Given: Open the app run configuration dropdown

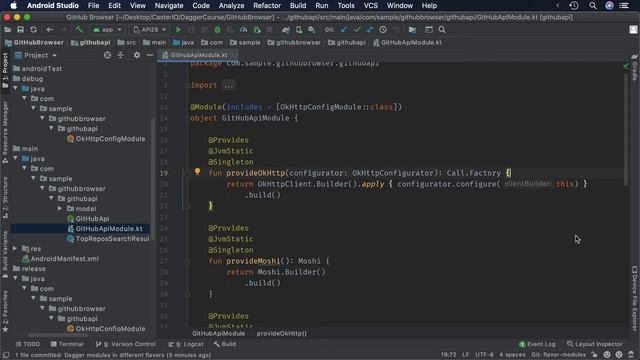Looking at the screenshot, I should coord(107,30).
